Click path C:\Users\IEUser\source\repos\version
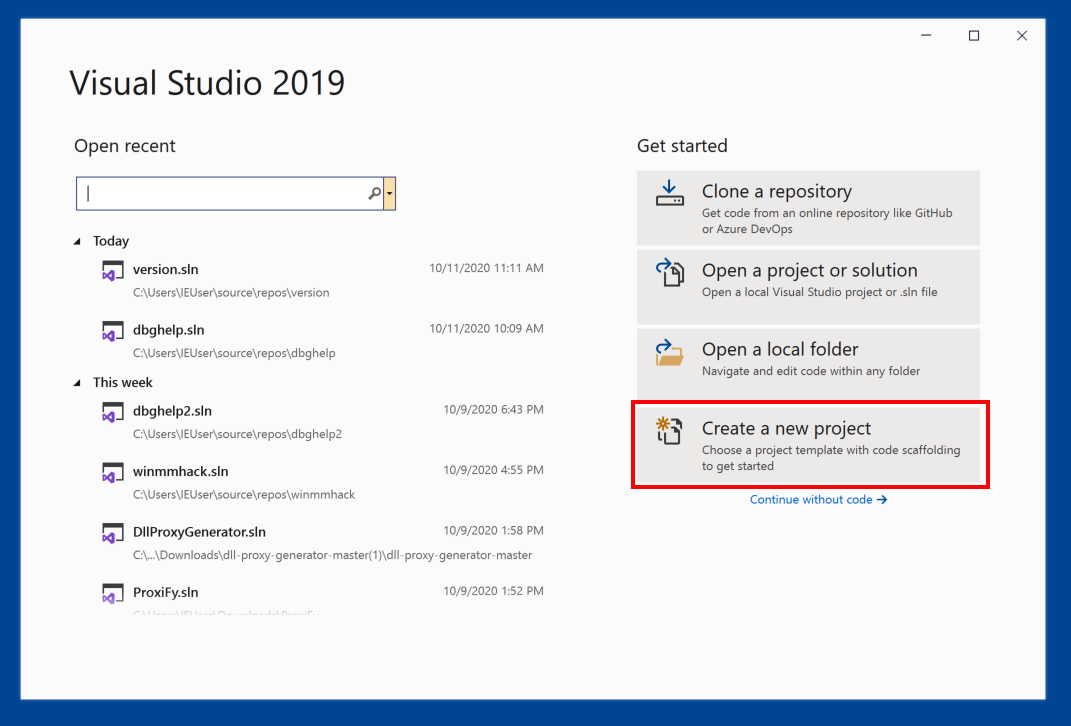Image resolution: width=1071 pixels, height=726 pixels. (231, 292)
